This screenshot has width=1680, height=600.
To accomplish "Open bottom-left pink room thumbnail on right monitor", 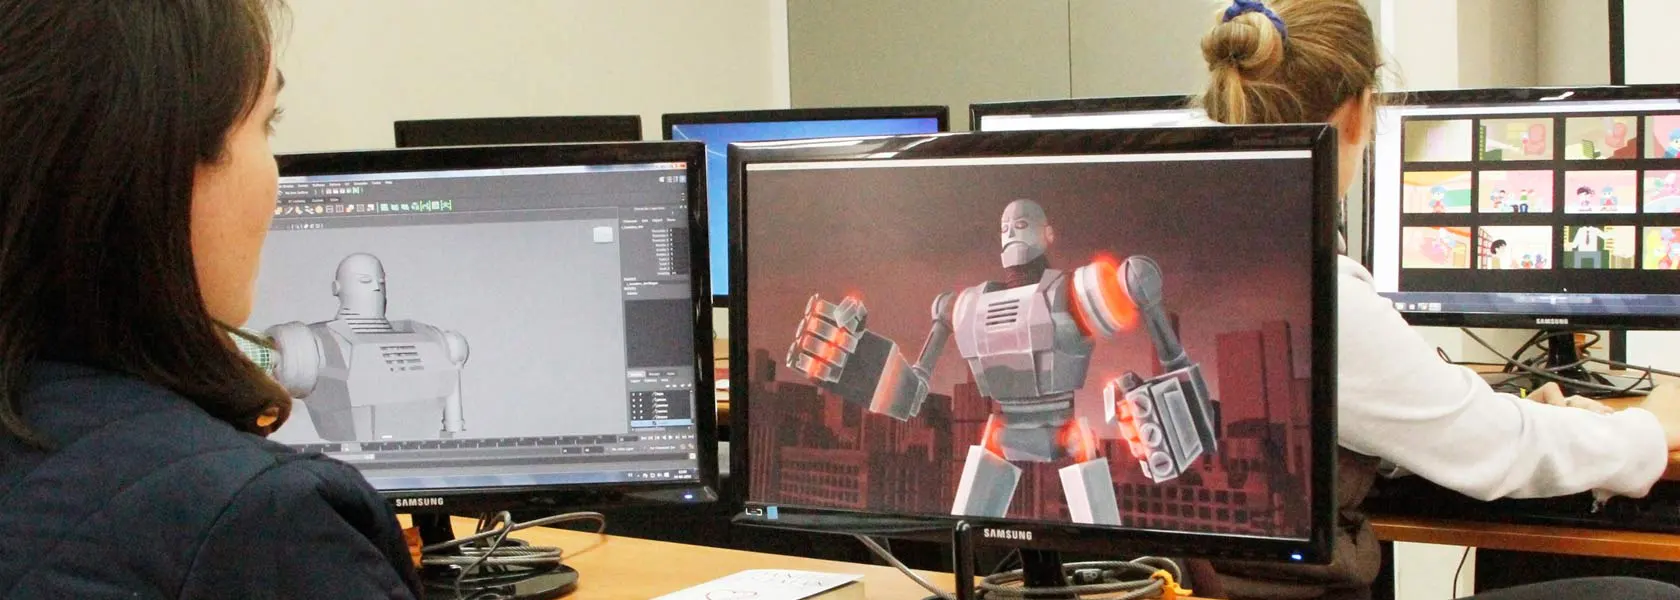I will pyautogui.click(x=1436, y=247).
